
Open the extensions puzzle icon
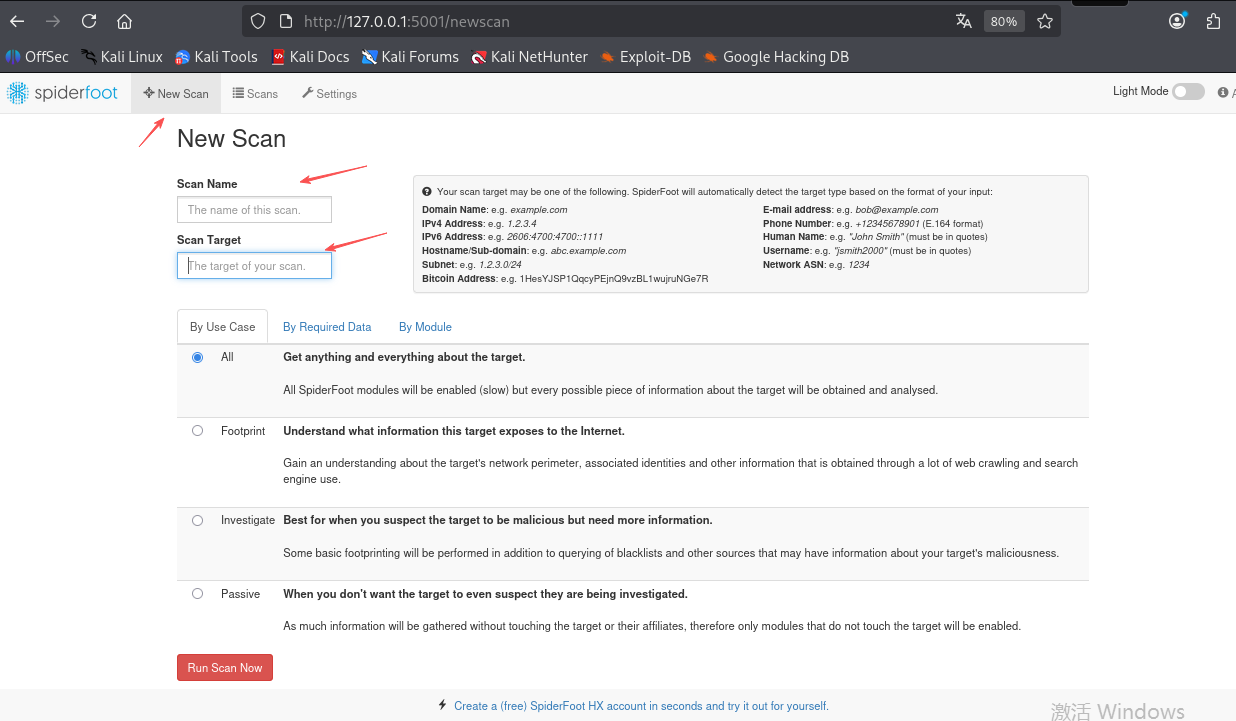click(x=1214, y=21)
